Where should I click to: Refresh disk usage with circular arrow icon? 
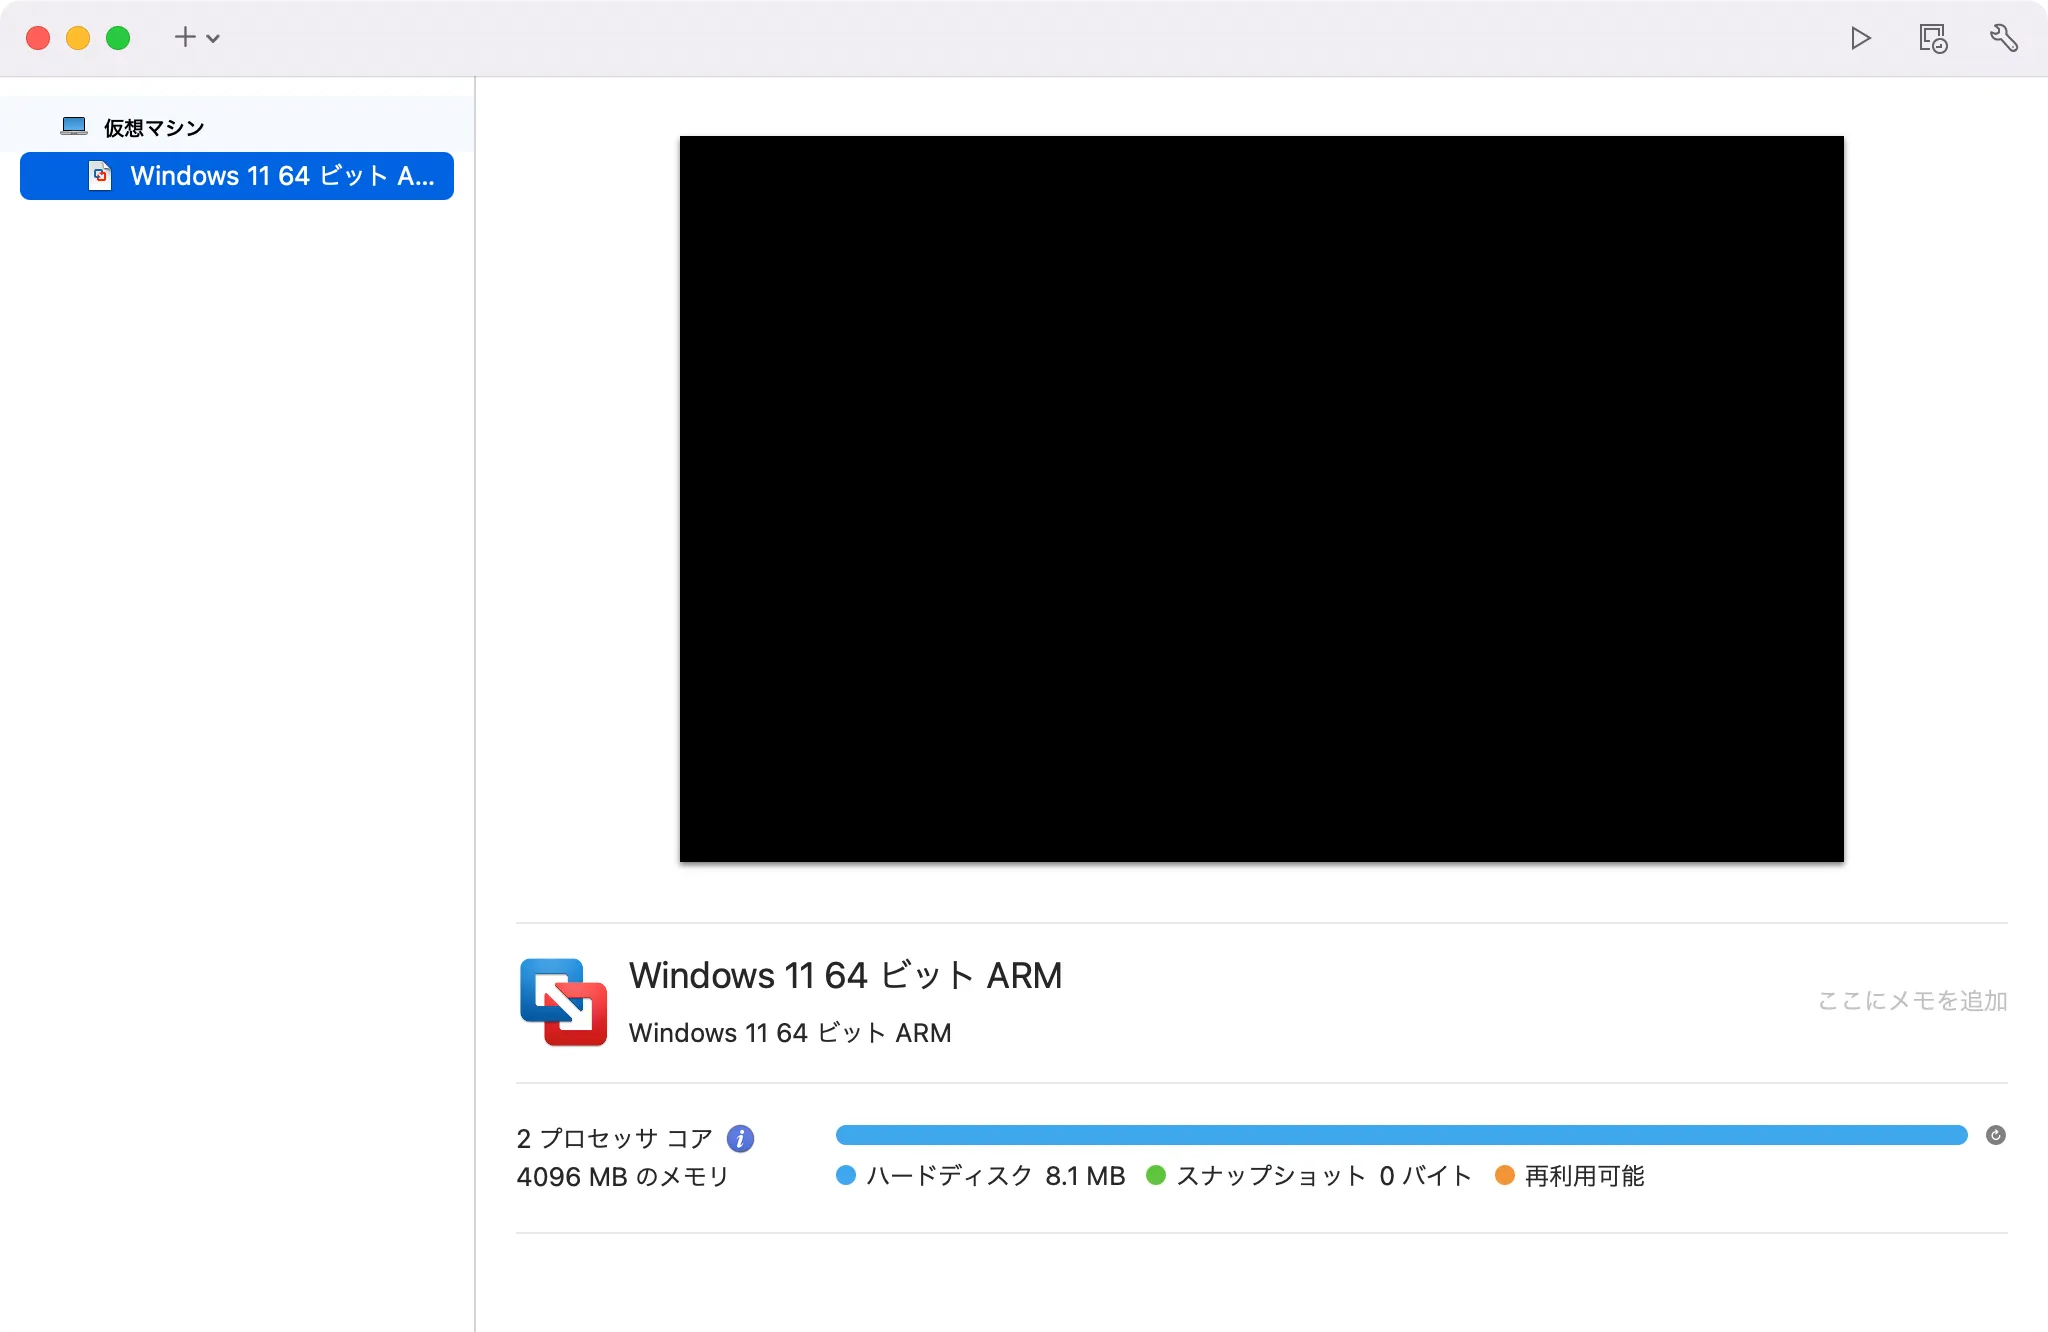(1995, 1135)
